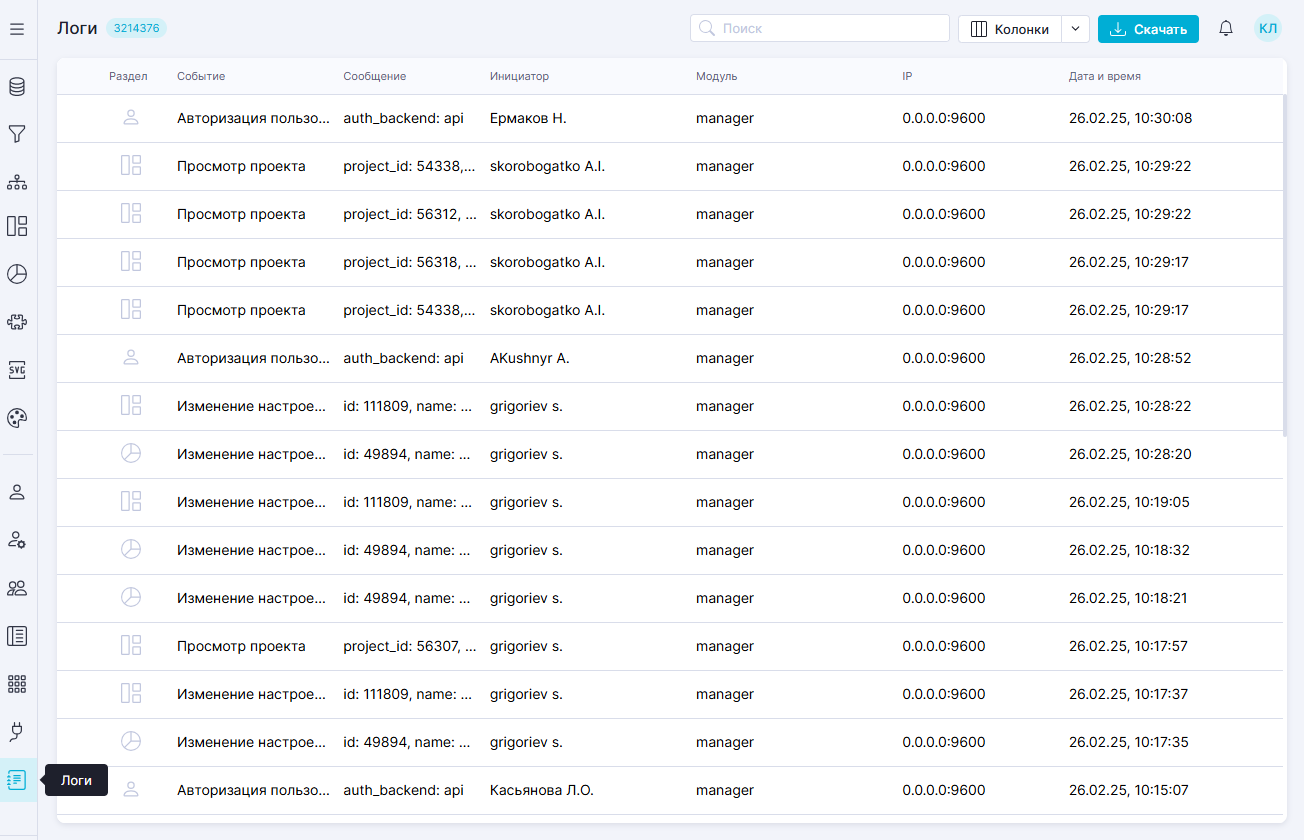Click the Колонки columns button

[x=1010, y=29]
